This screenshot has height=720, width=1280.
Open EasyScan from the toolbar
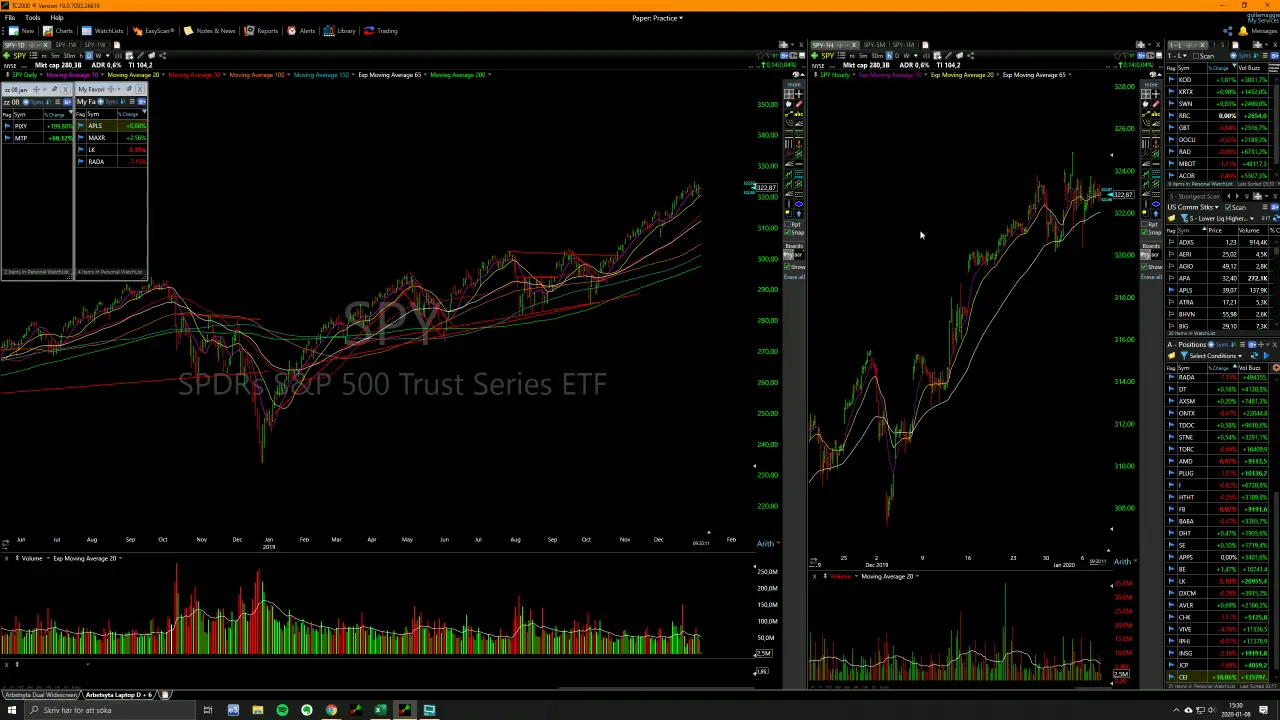tap(155, 31)
